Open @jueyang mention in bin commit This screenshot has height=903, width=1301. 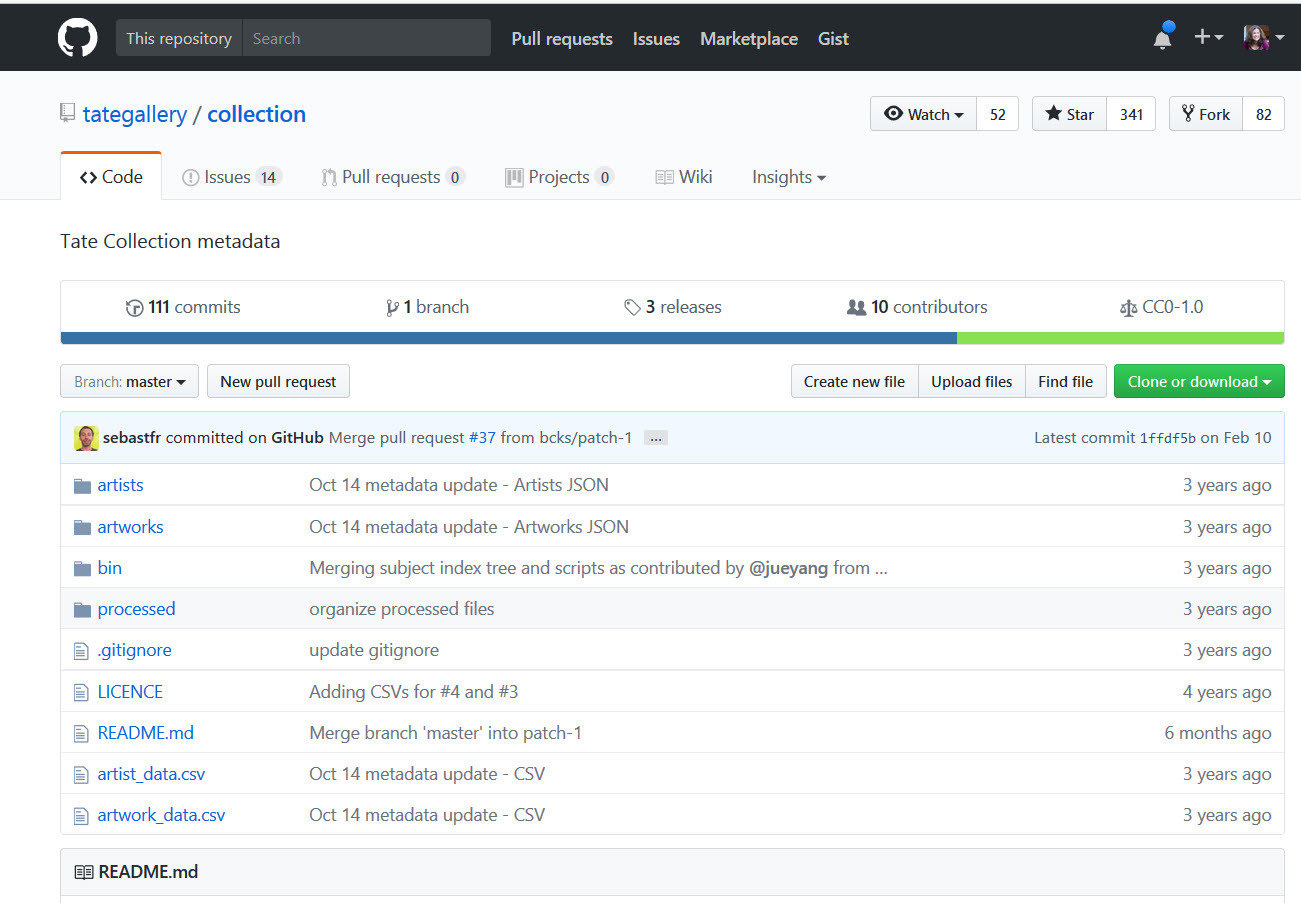[788, 568]
